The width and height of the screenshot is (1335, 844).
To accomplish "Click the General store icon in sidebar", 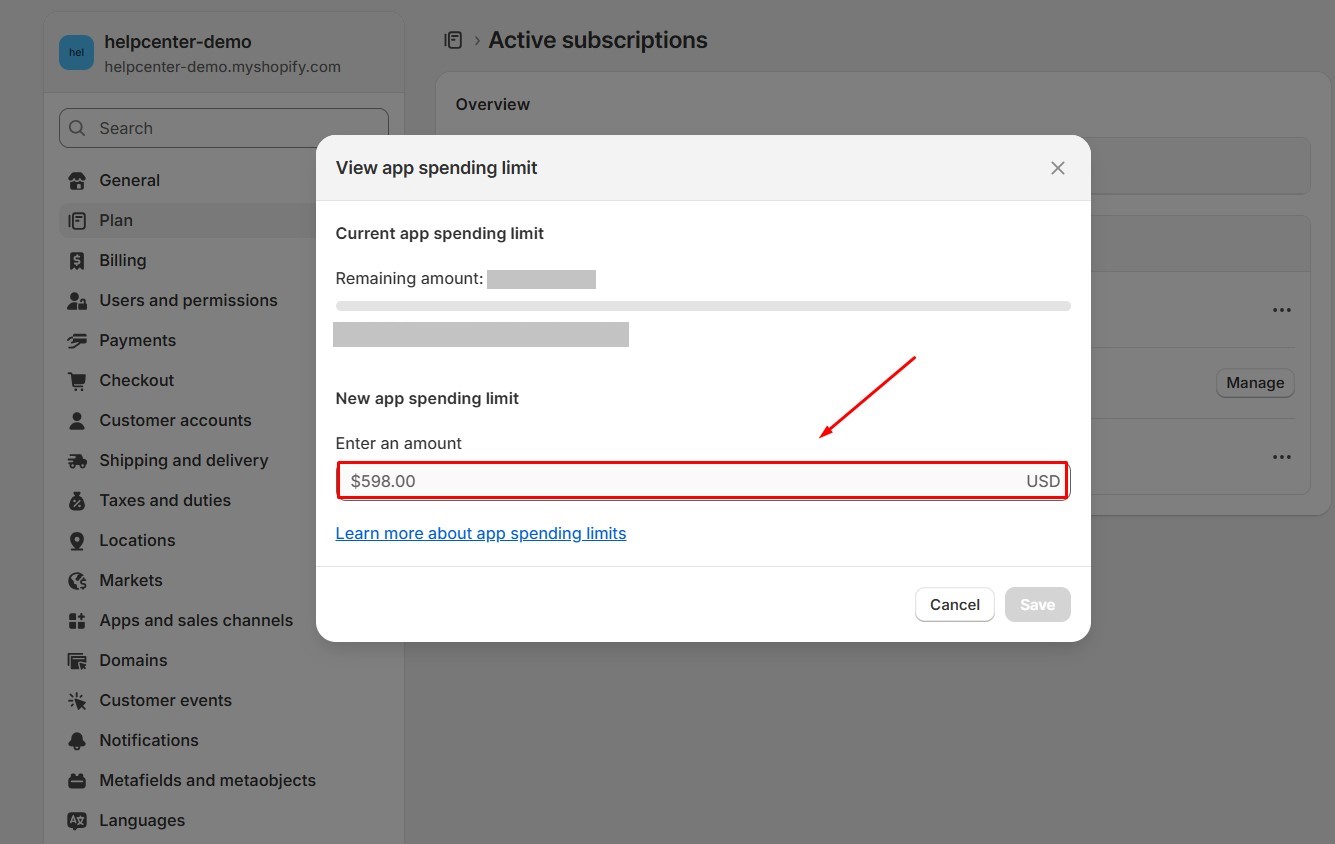I will 77,181.
